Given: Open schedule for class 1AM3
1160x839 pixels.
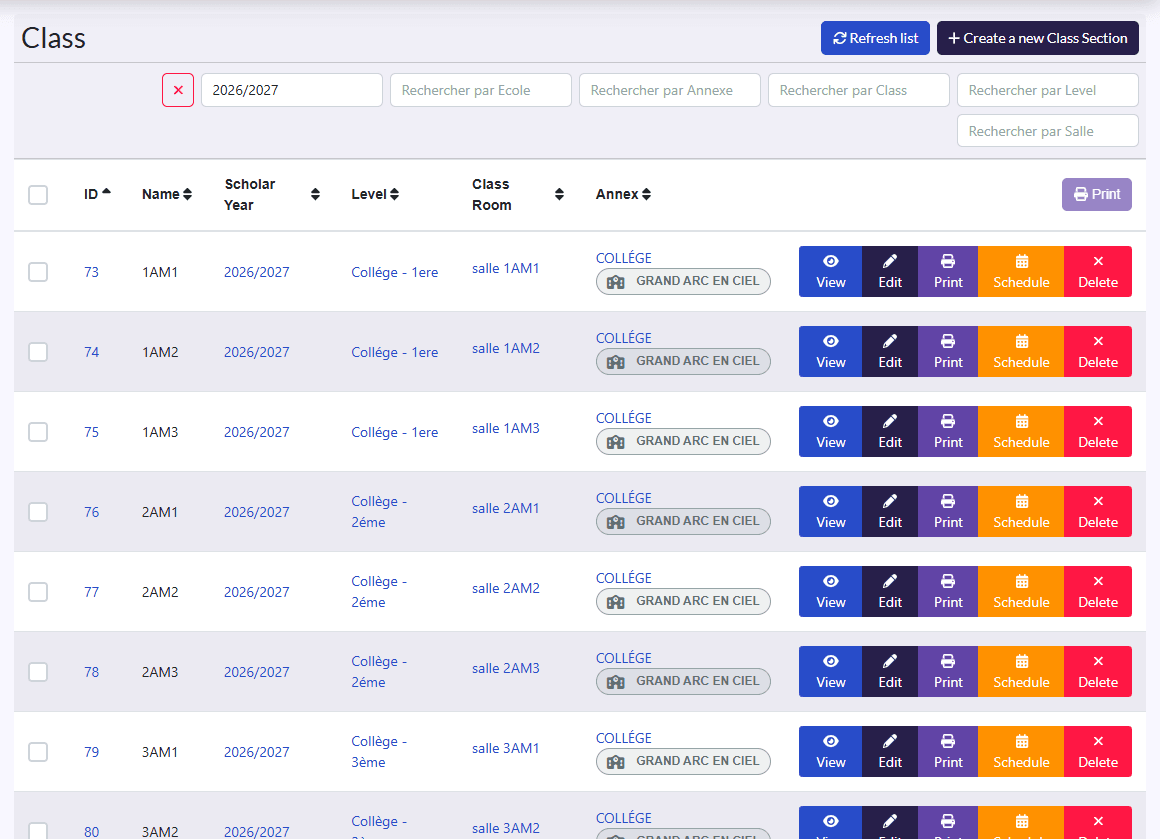Looking at the screenshot, I should [x=1021, y=431].
